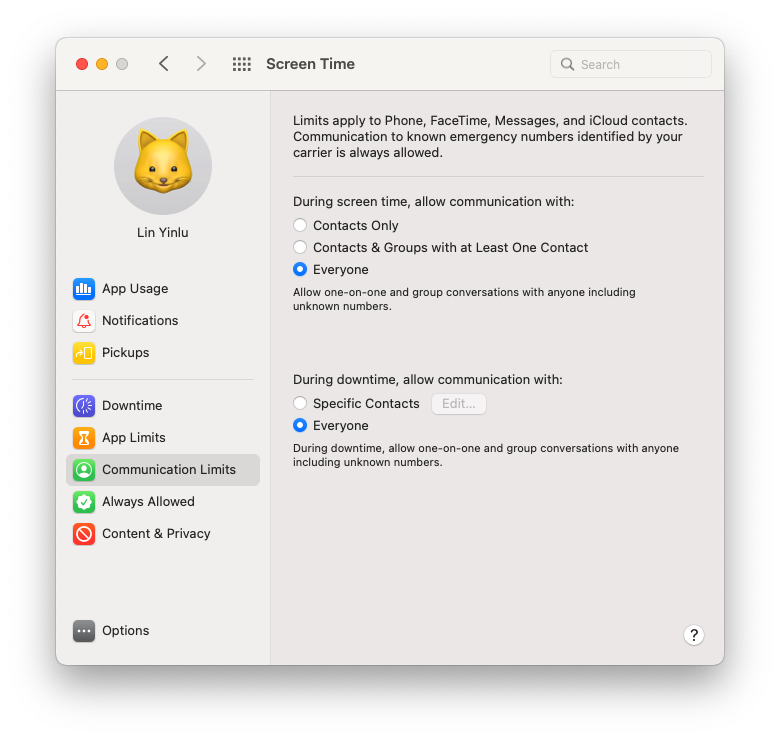
Task: Open the Options ellipsis icon
Action: click(84, 631)
